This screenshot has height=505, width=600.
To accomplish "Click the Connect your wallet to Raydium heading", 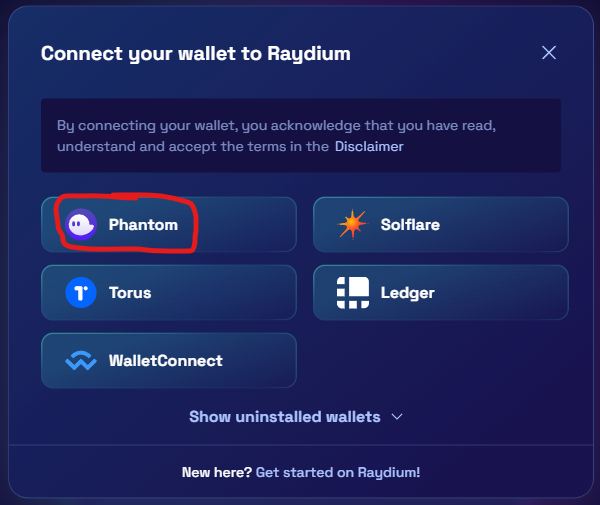I will (196, 54).
